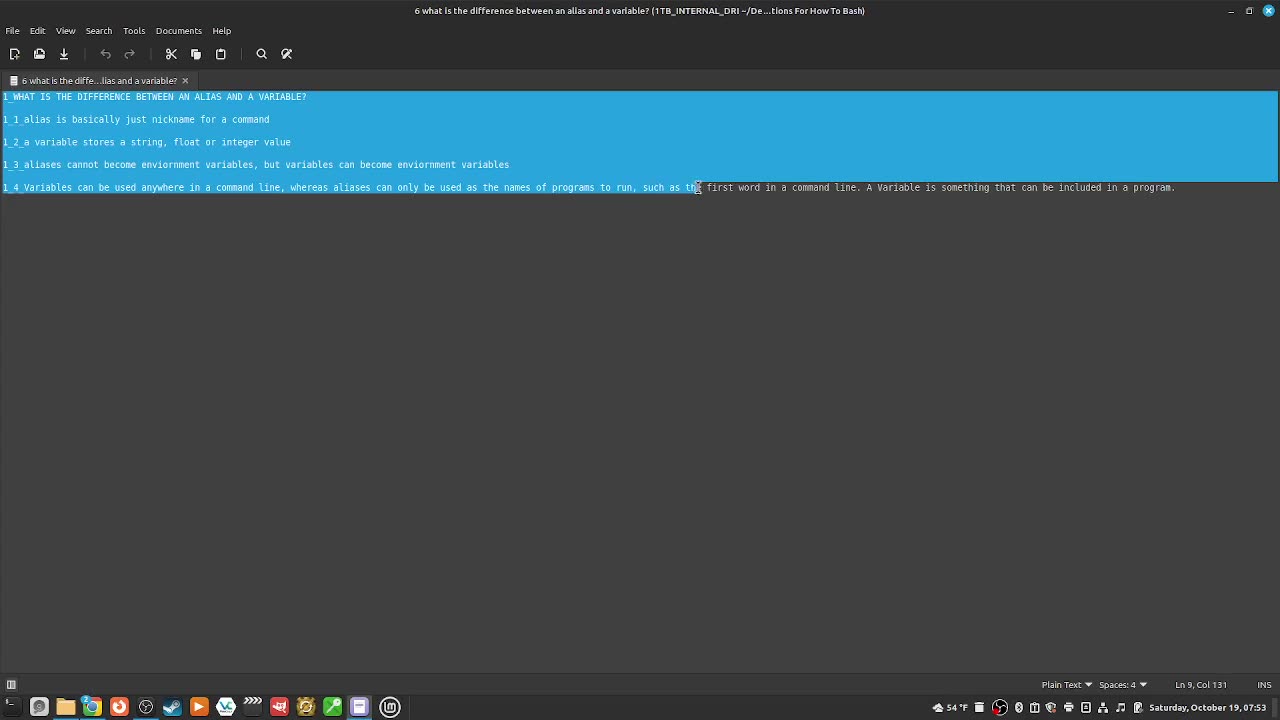The image size is (1280, 720).
Task: Undo the last edit
Action: point(105,54)
